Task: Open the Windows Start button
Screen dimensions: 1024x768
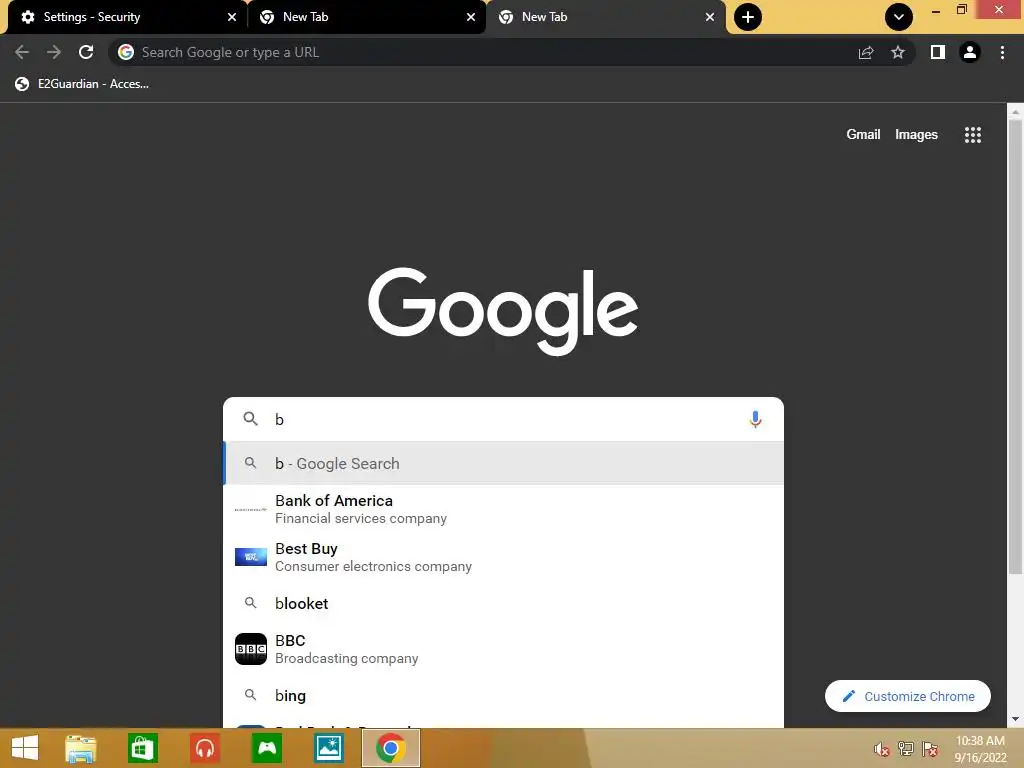Action: [25, 748]
